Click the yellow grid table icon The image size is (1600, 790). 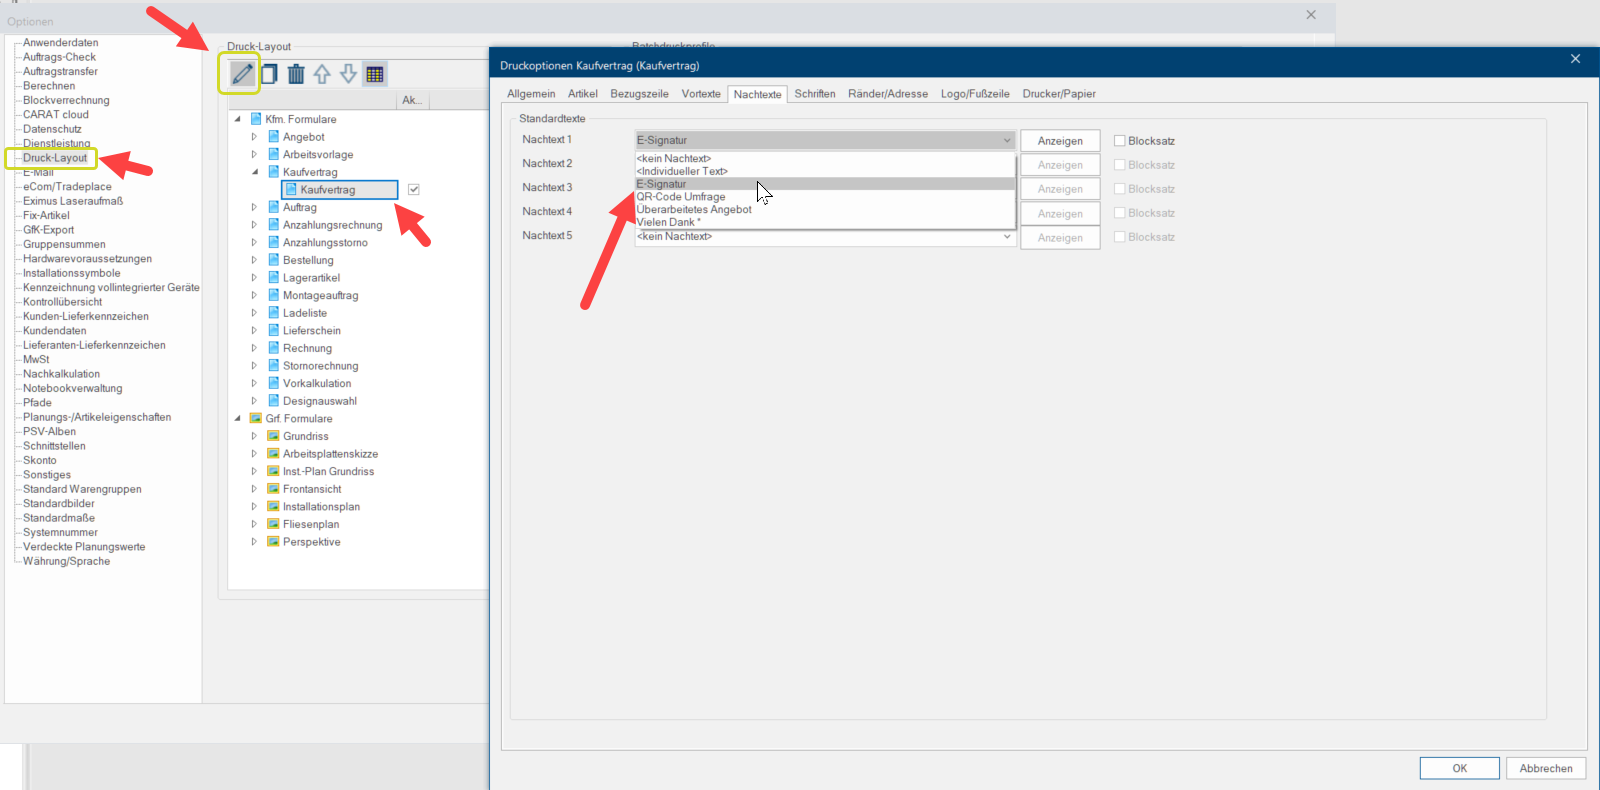(x=375, y=74)
